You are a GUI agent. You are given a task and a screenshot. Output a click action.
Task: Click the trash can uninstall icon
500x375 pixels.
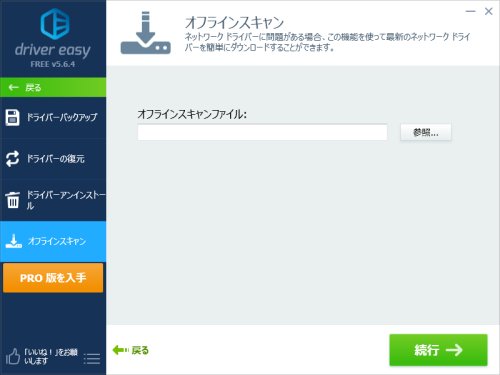[x=13, y=200]
